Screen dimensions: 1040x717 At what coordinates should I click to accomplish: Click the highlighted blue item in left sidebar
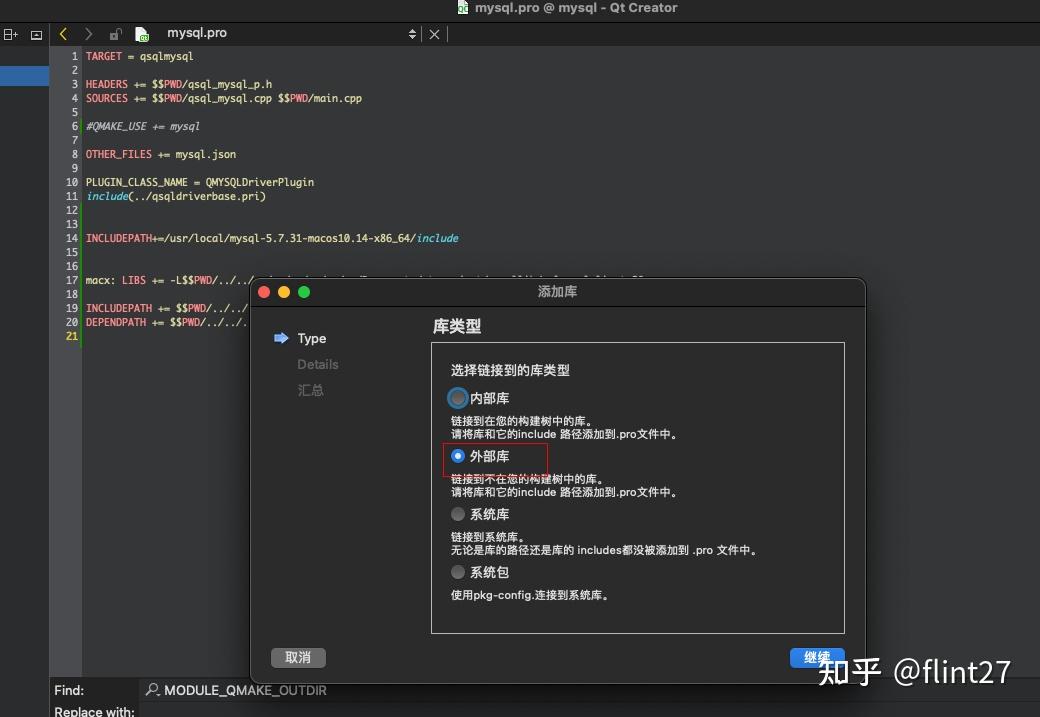coord(25,76)
